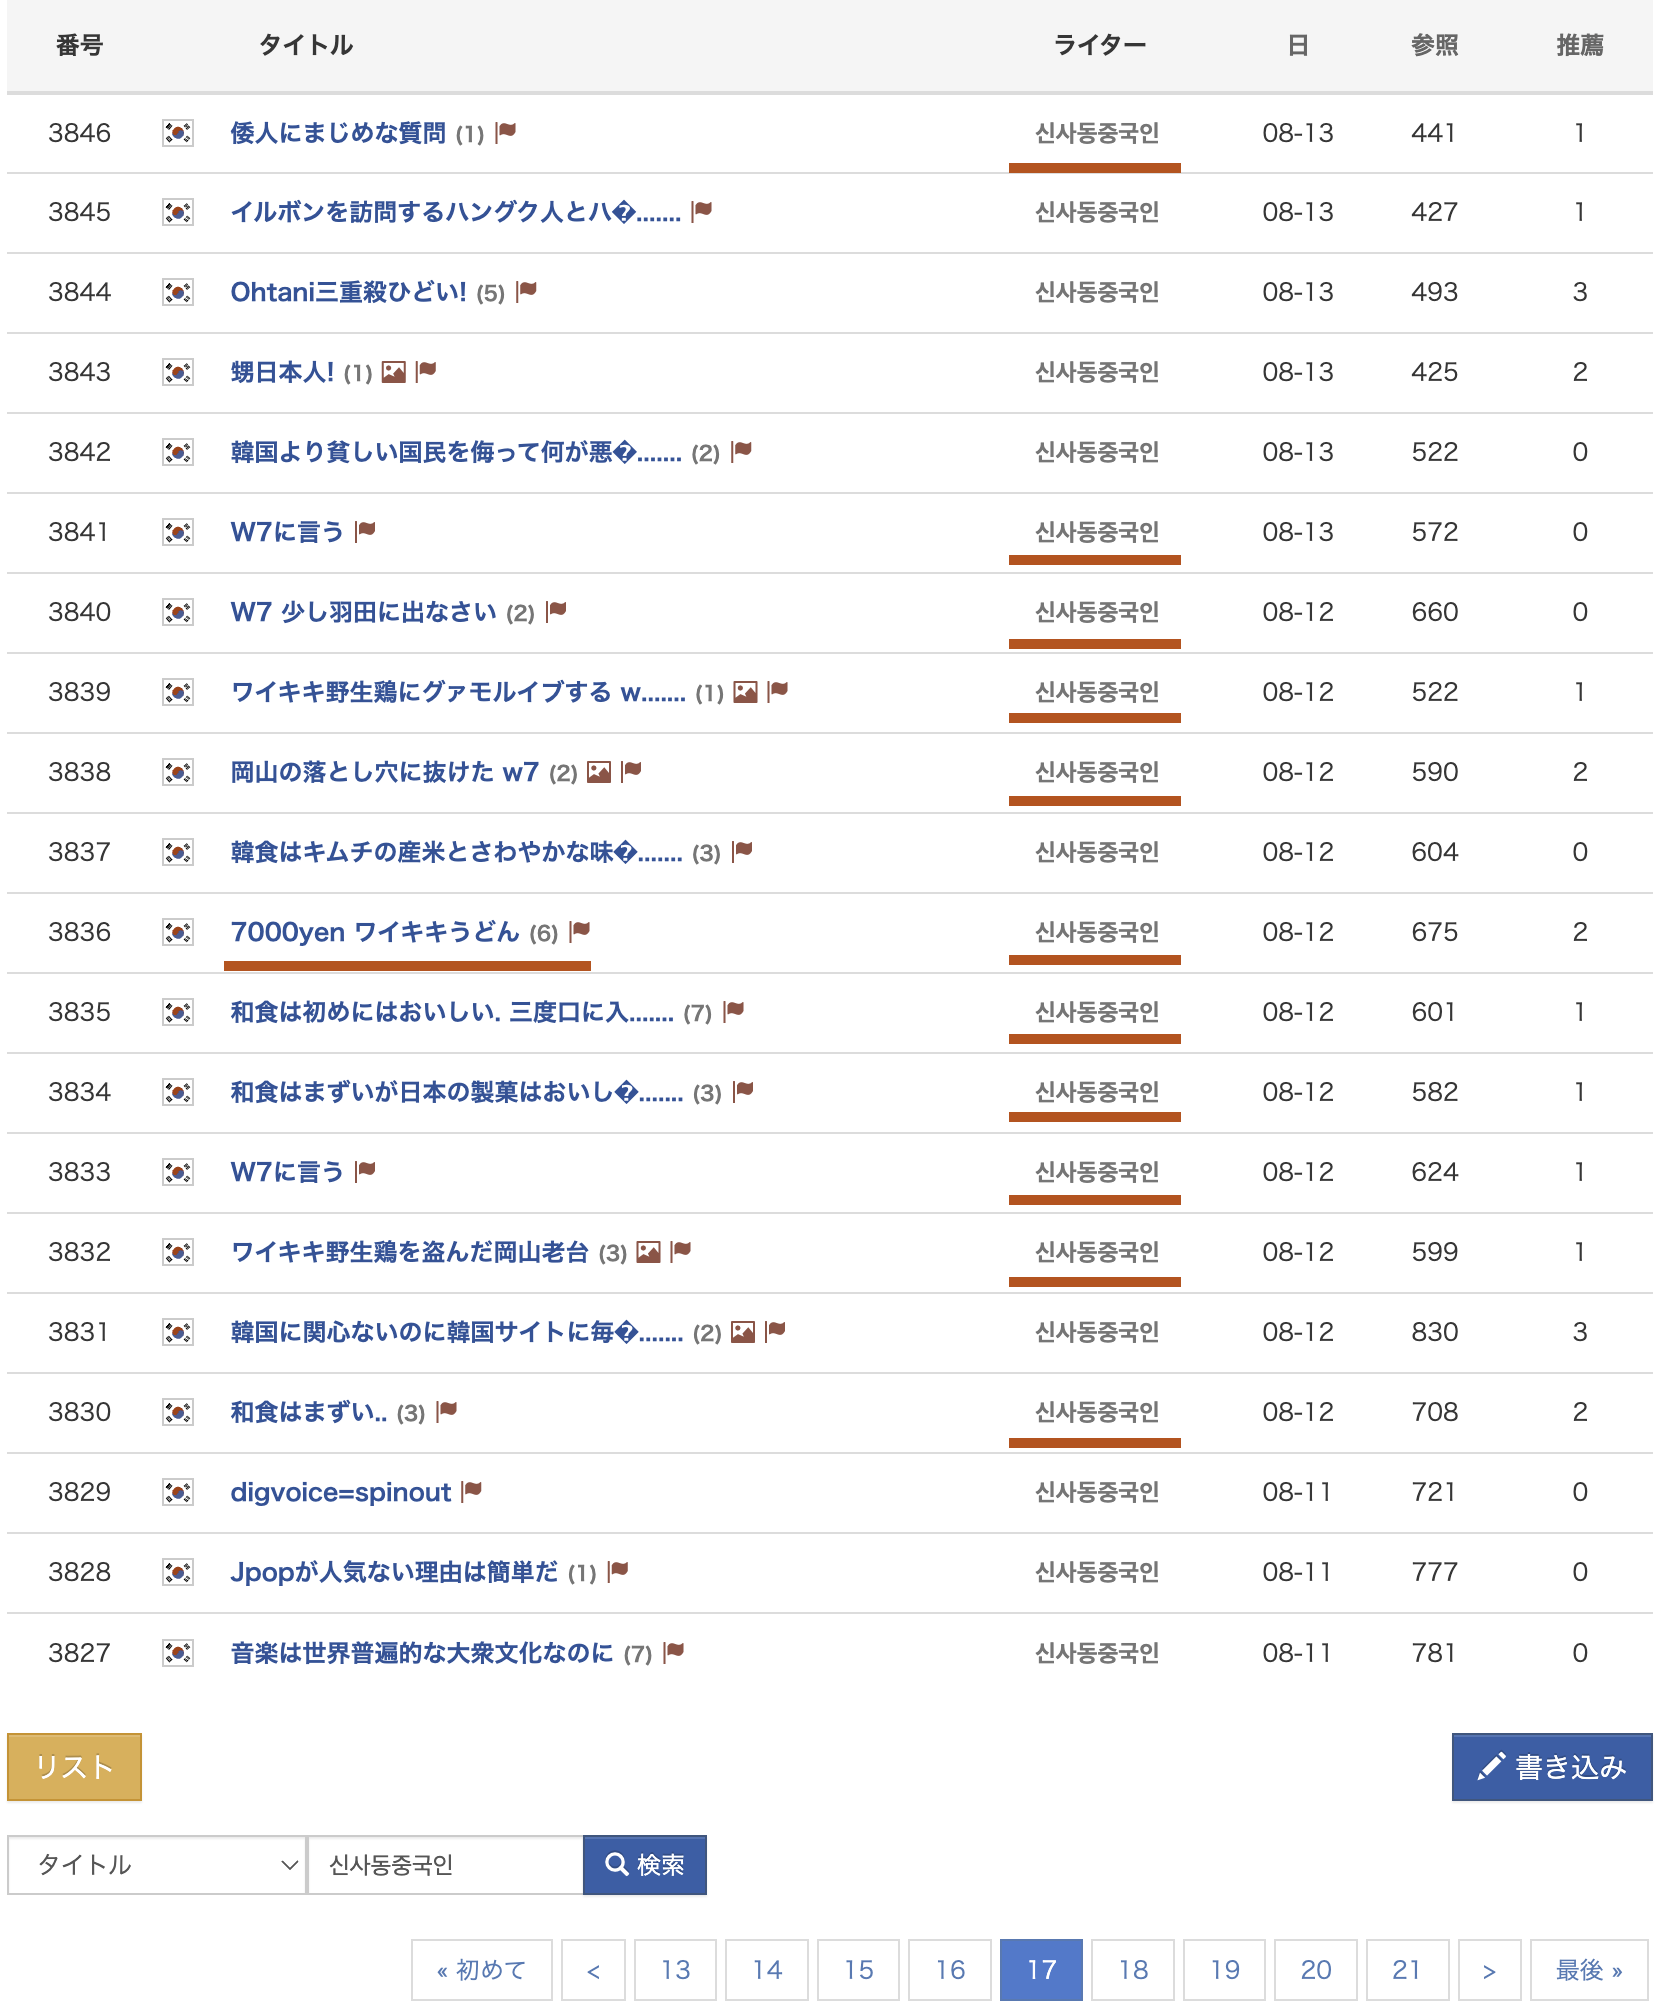Jump to page 13 of results
1660x2014 pixels.
coord(676,1970)
